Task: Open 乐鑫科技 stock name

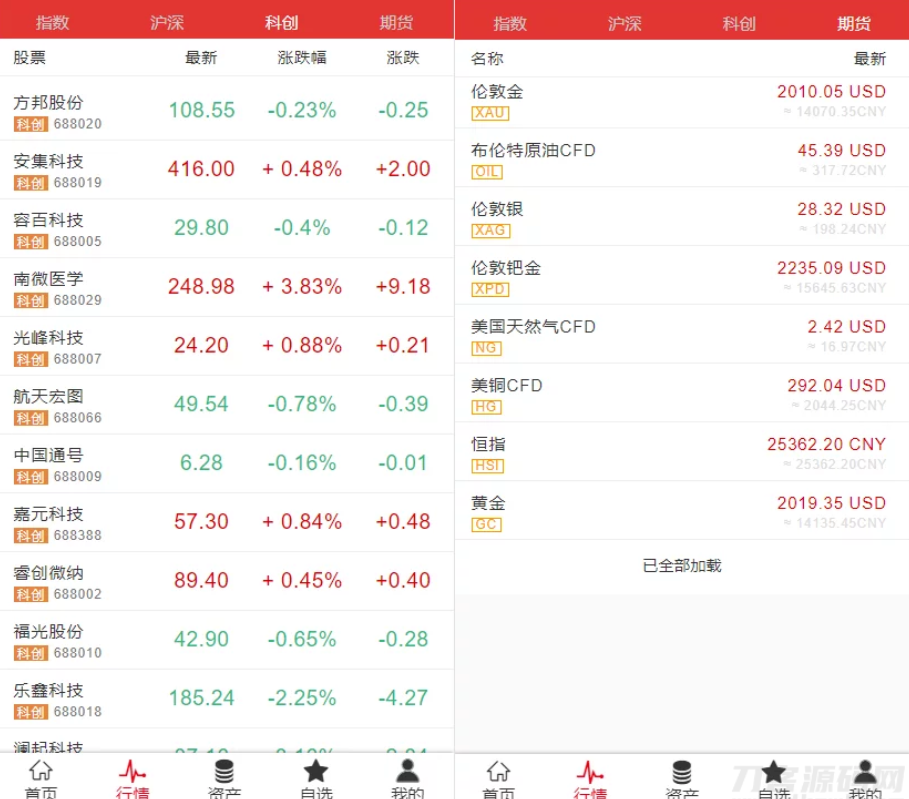Action: coord(48,691)
